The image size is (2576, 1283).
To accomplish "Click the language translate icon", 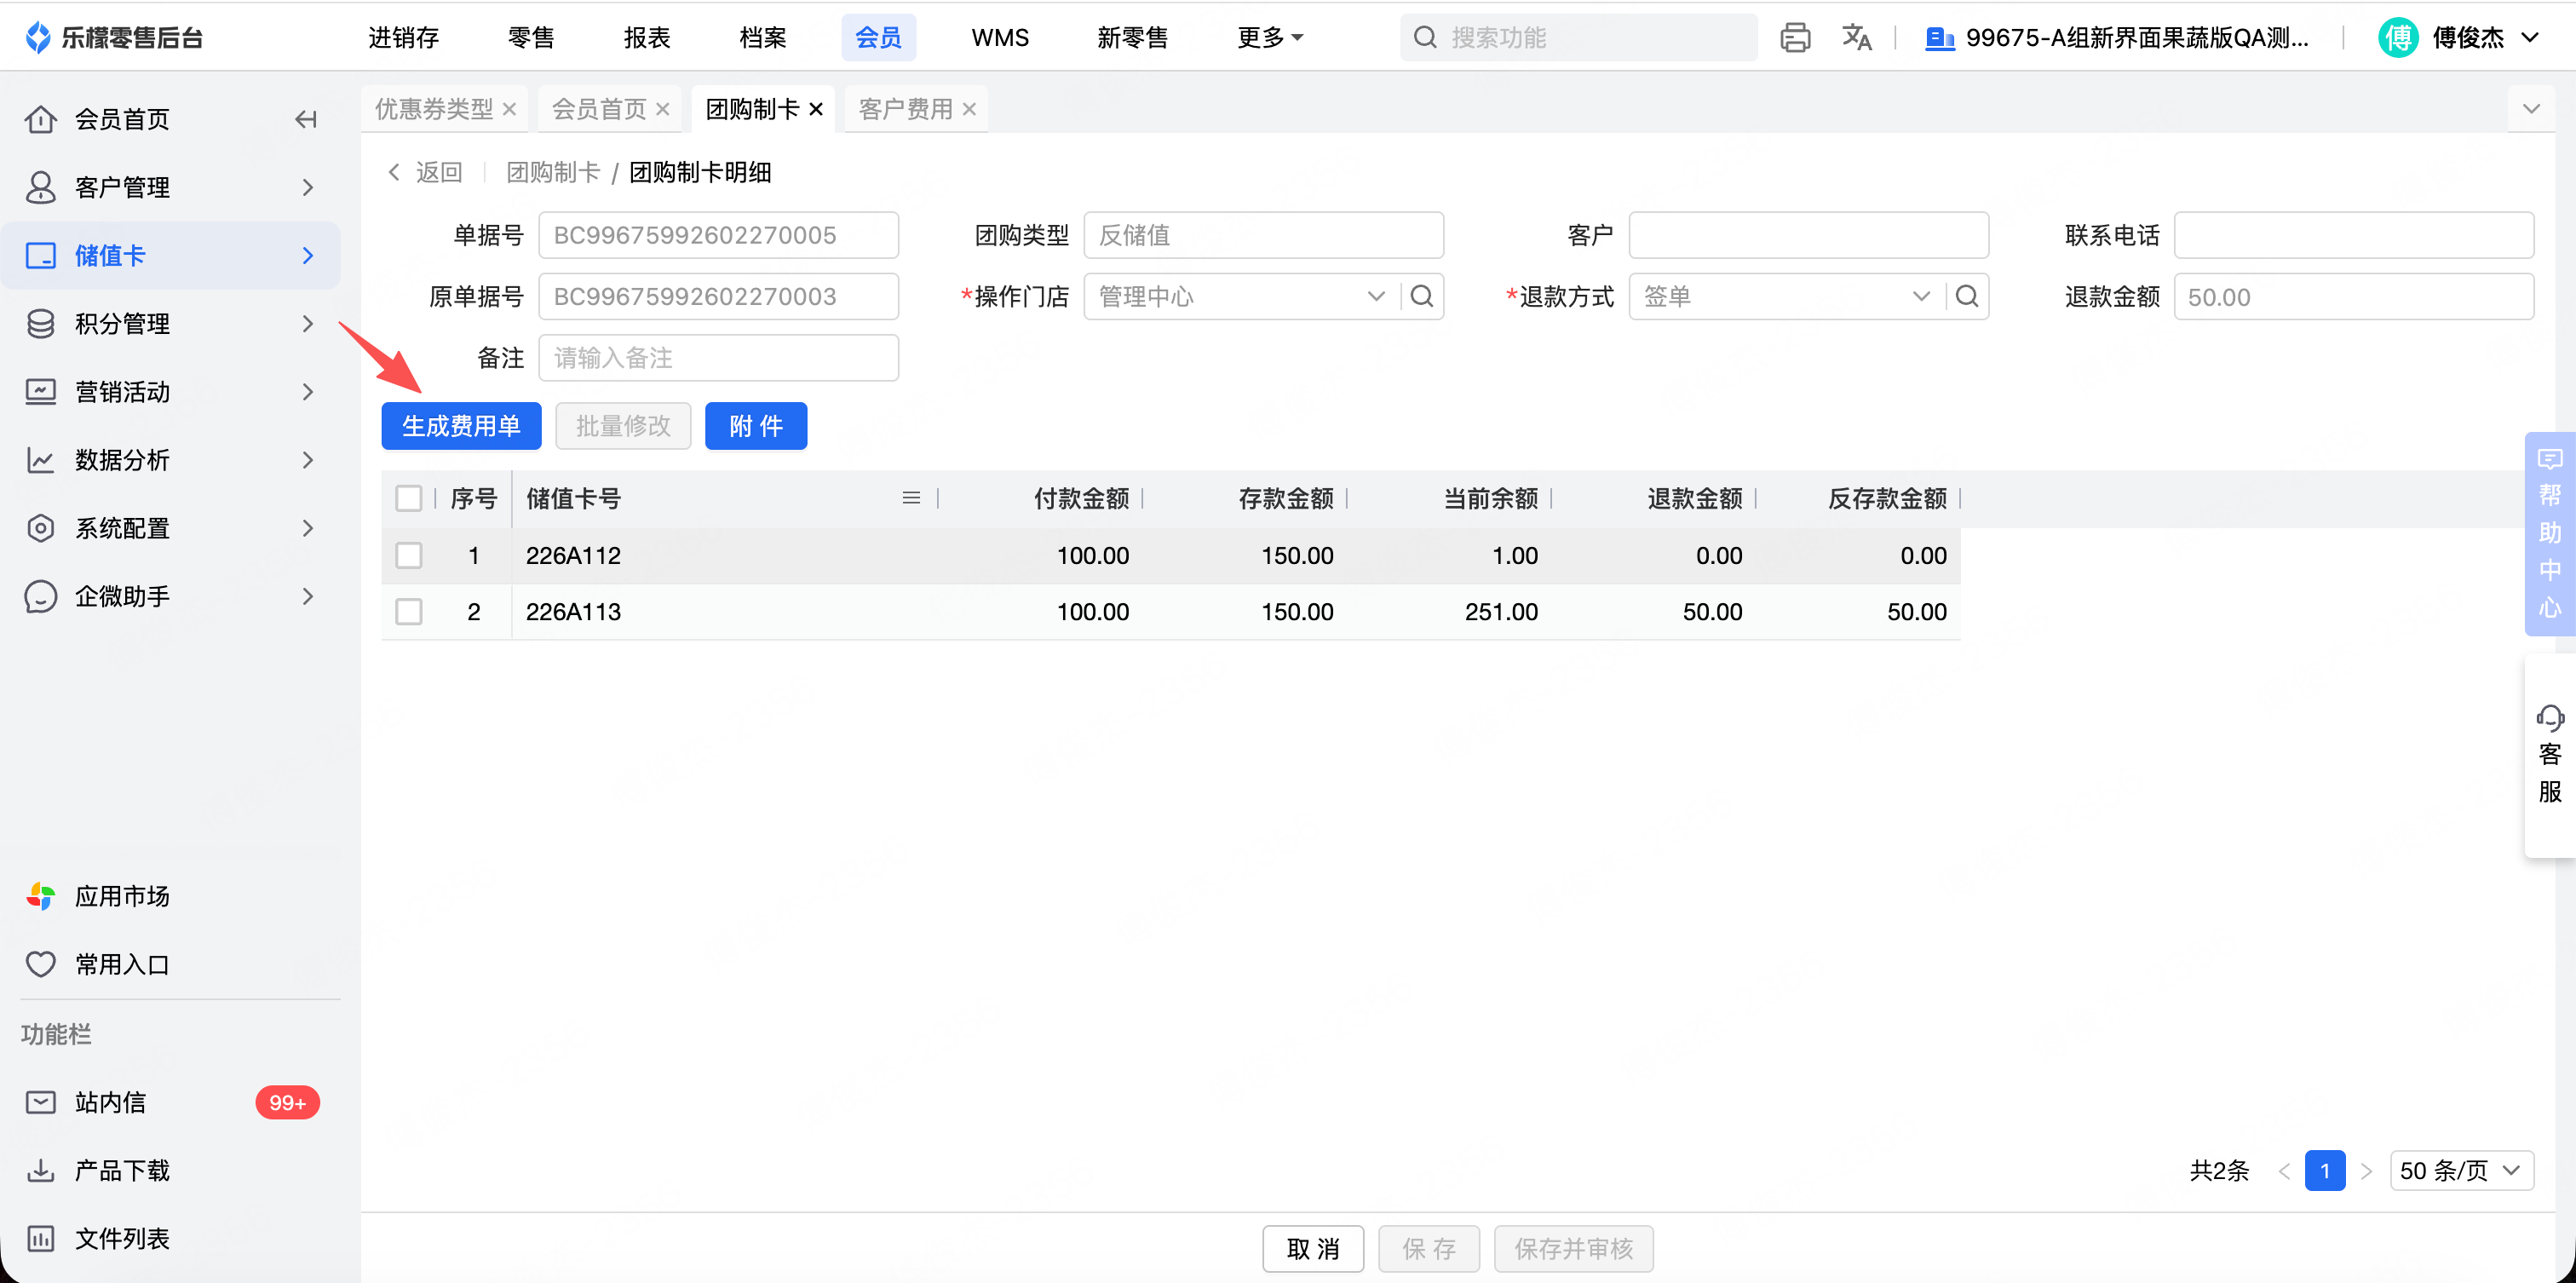I will 1856,38.
